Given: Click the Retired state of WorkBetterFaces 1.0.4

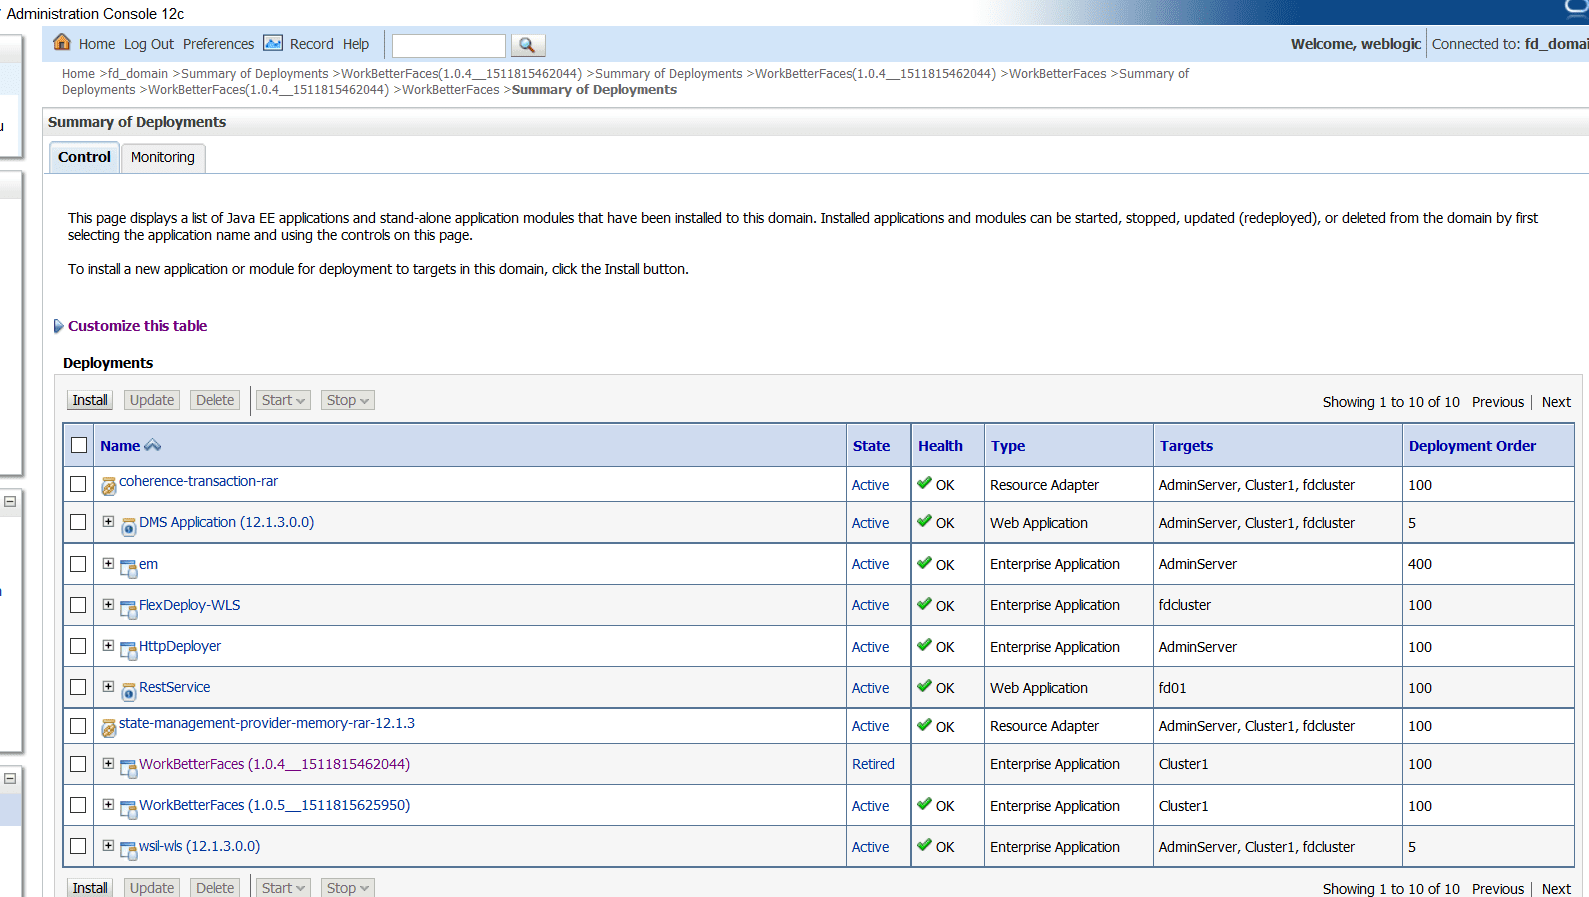Looking at the screenshot, I should 873,764.
